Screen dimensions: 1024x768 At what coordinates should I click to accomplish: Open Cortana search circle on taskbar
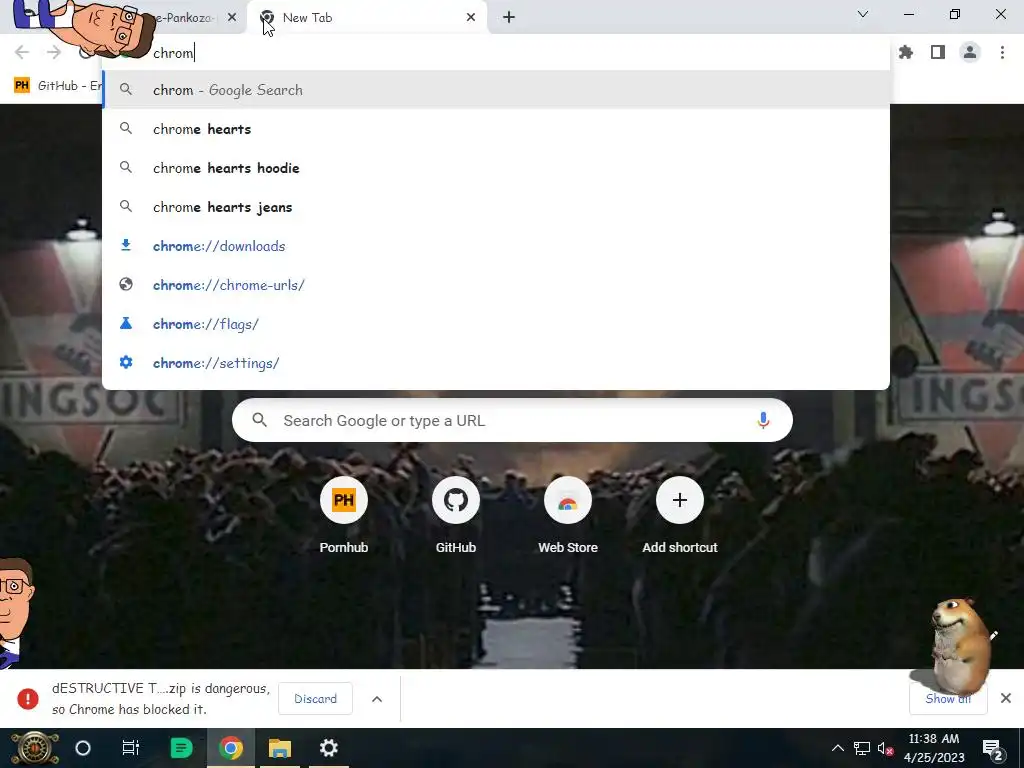83,748
